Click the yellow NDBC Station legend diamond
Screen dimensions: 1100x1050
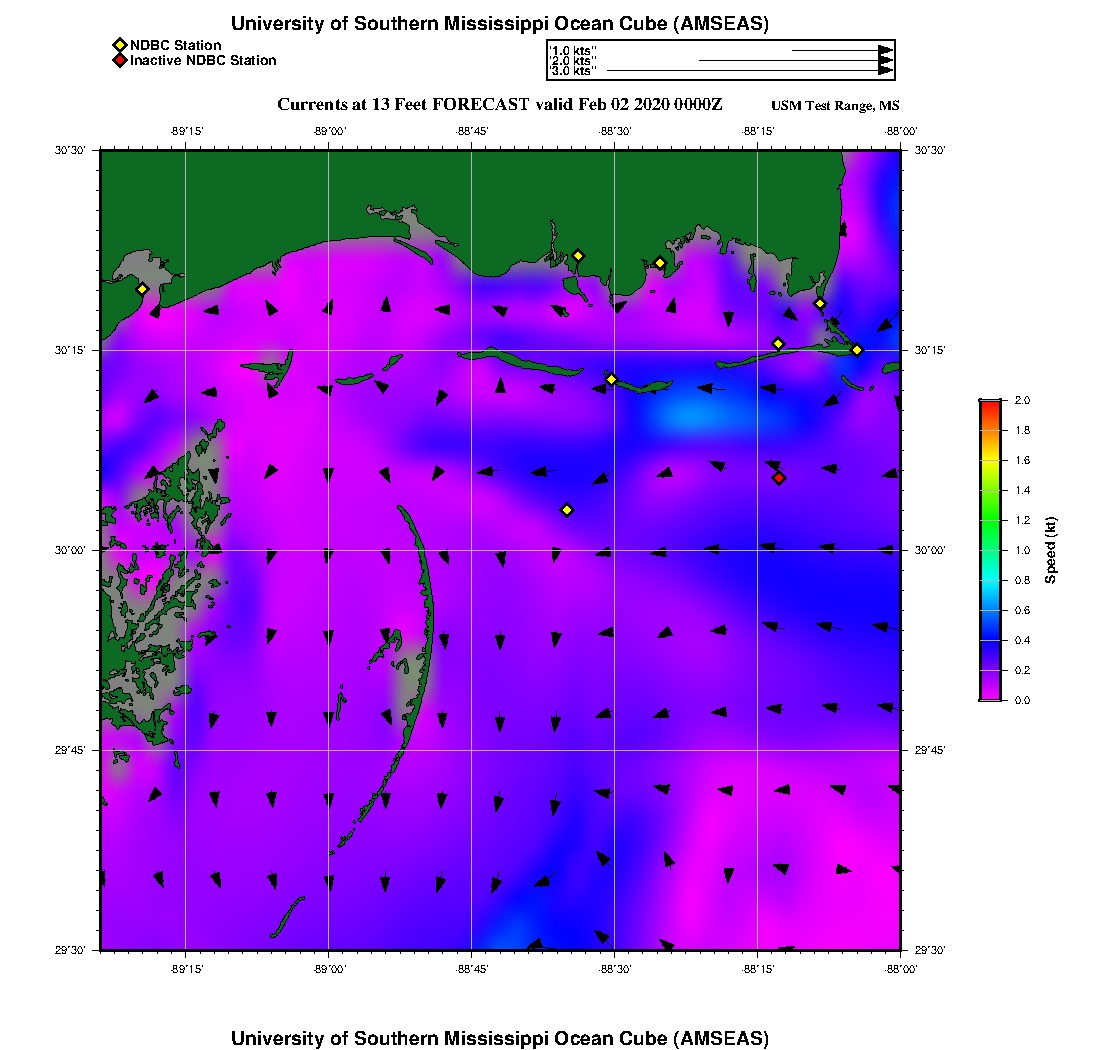point(120,45)
